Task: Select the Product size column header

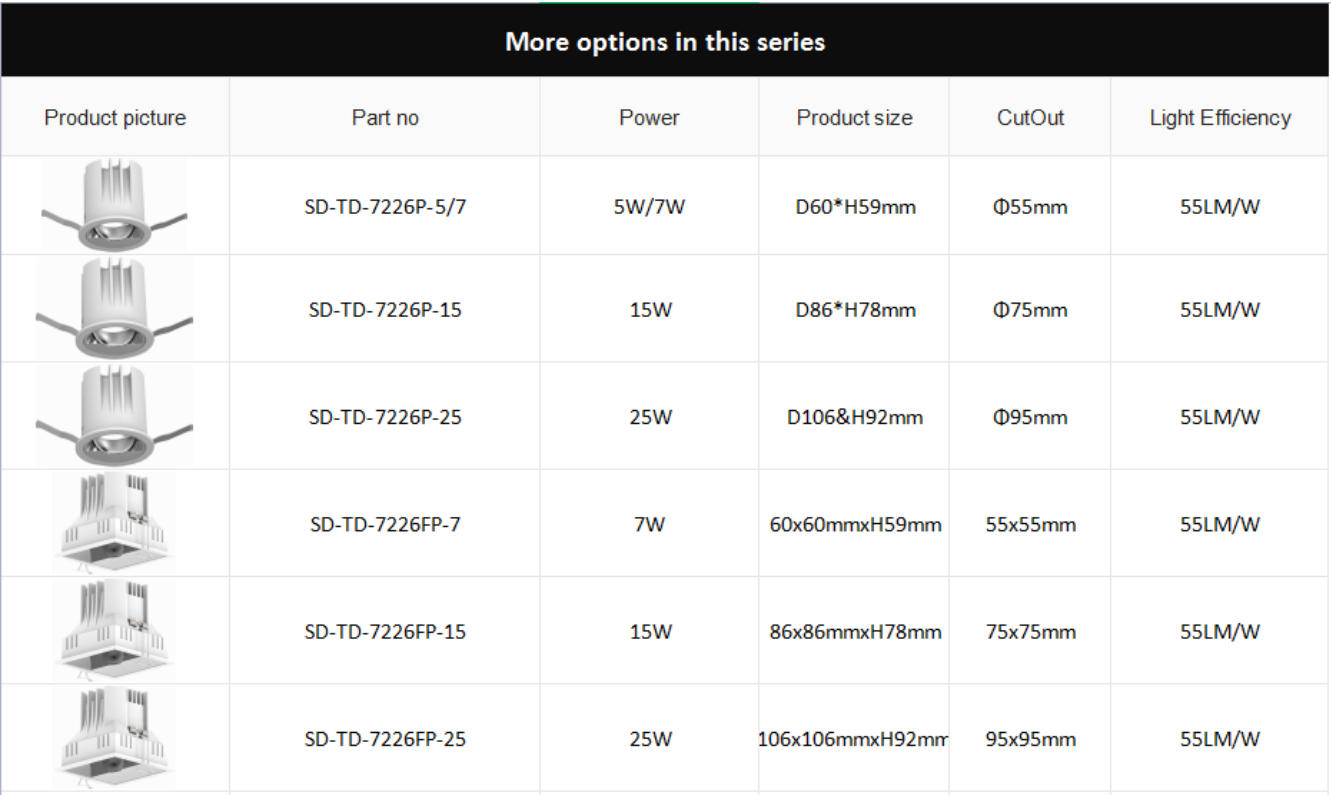Action: pos(854,117)
